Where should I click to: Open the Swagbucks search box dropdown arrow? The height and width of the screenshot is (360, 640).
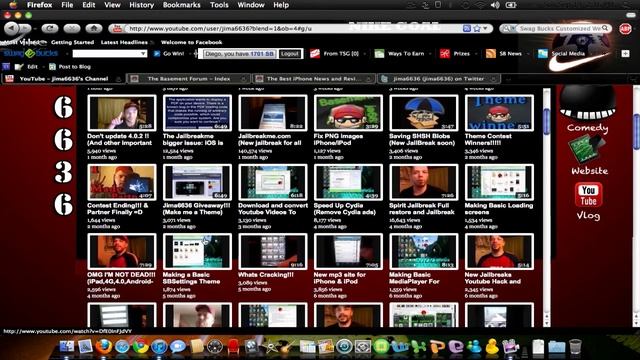[x=143, y=53]
